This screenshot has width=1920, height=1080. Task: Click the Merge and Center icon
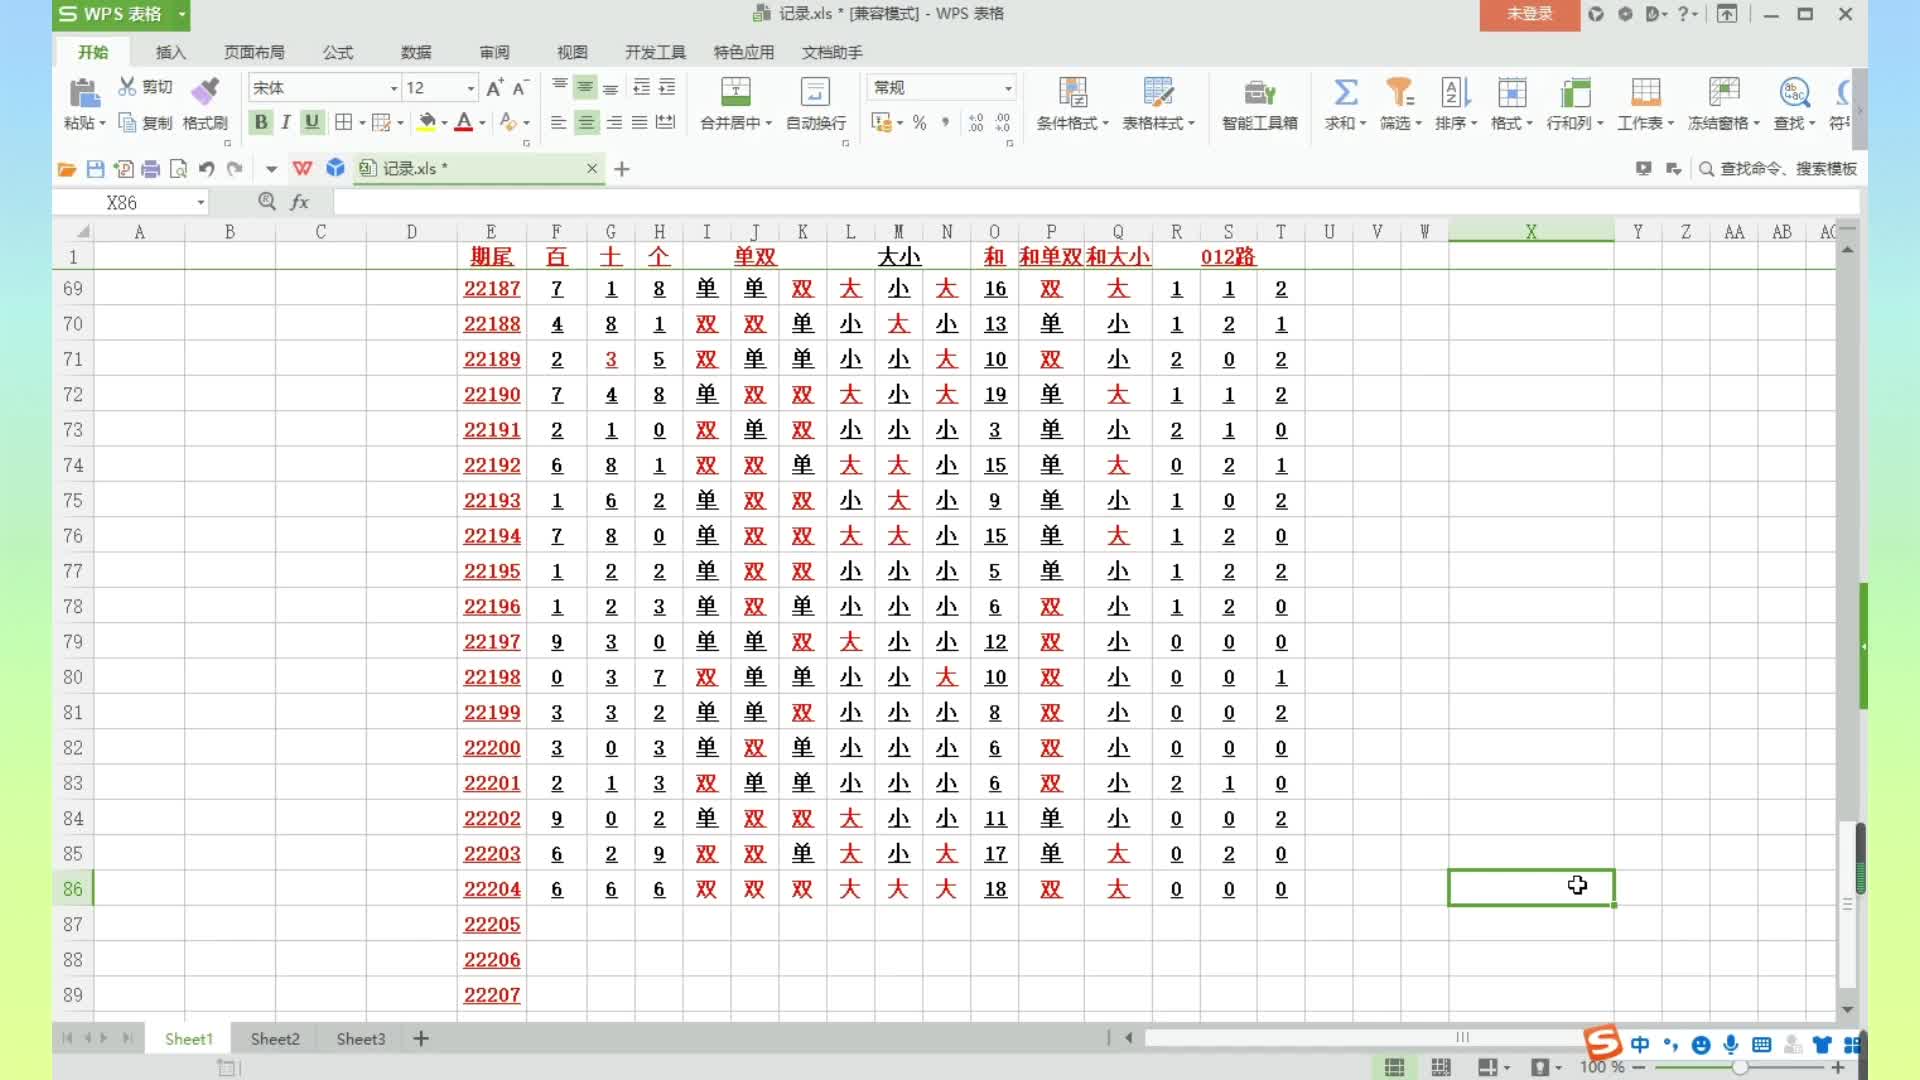(735, 92)
